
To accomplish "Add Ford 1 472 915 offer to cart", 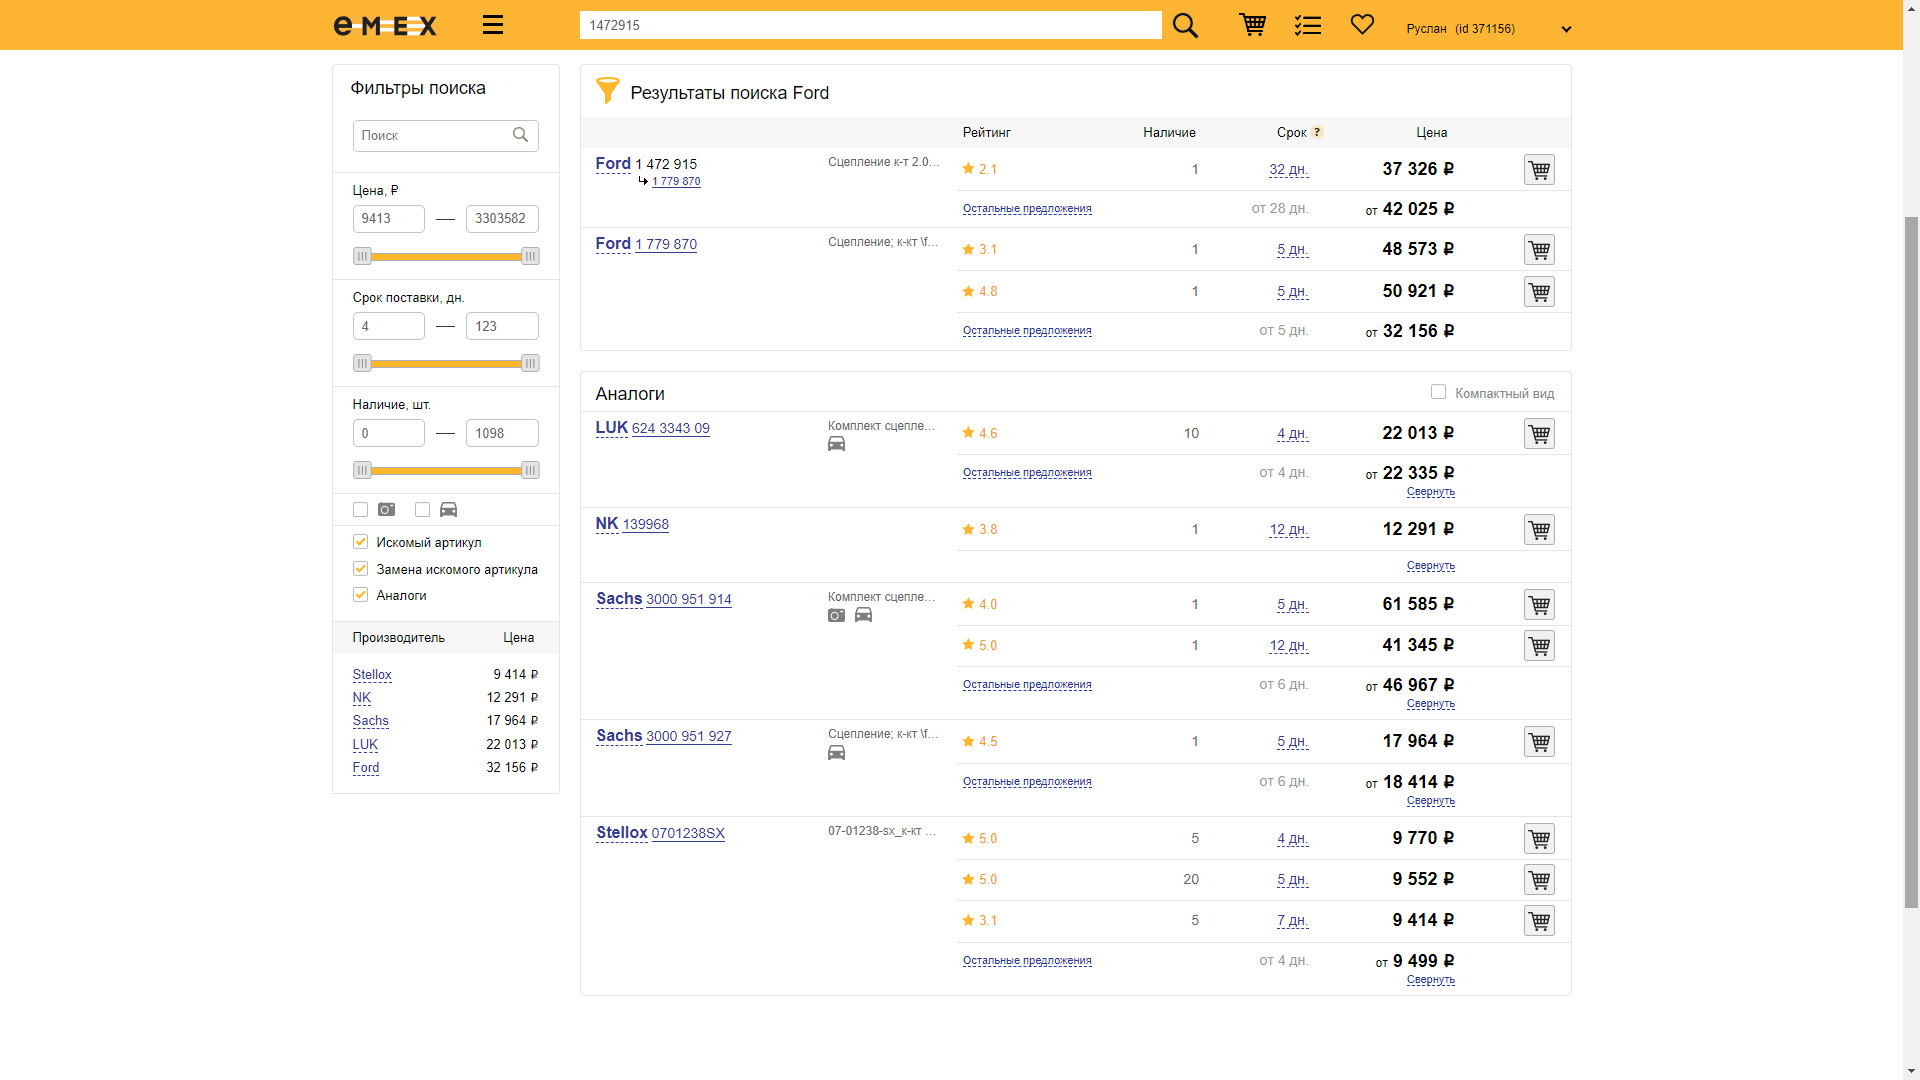I will (1539, 170).
